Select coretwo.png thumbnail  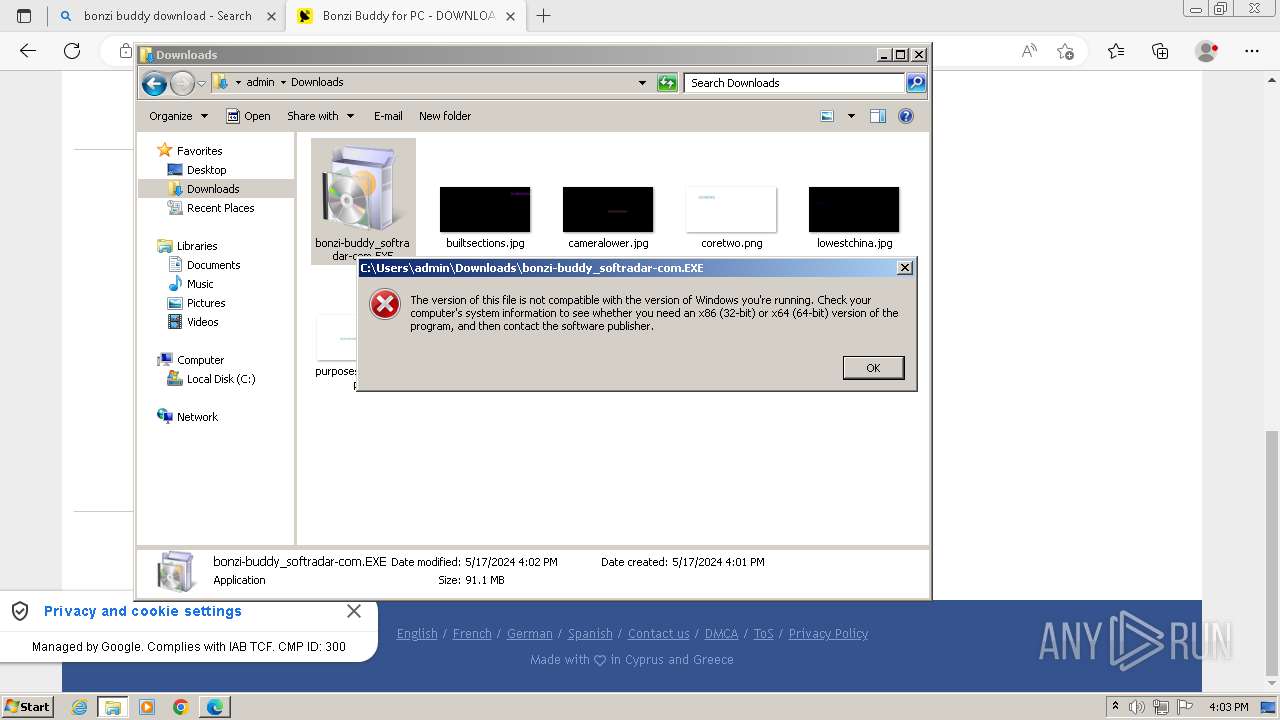[731, 210]
